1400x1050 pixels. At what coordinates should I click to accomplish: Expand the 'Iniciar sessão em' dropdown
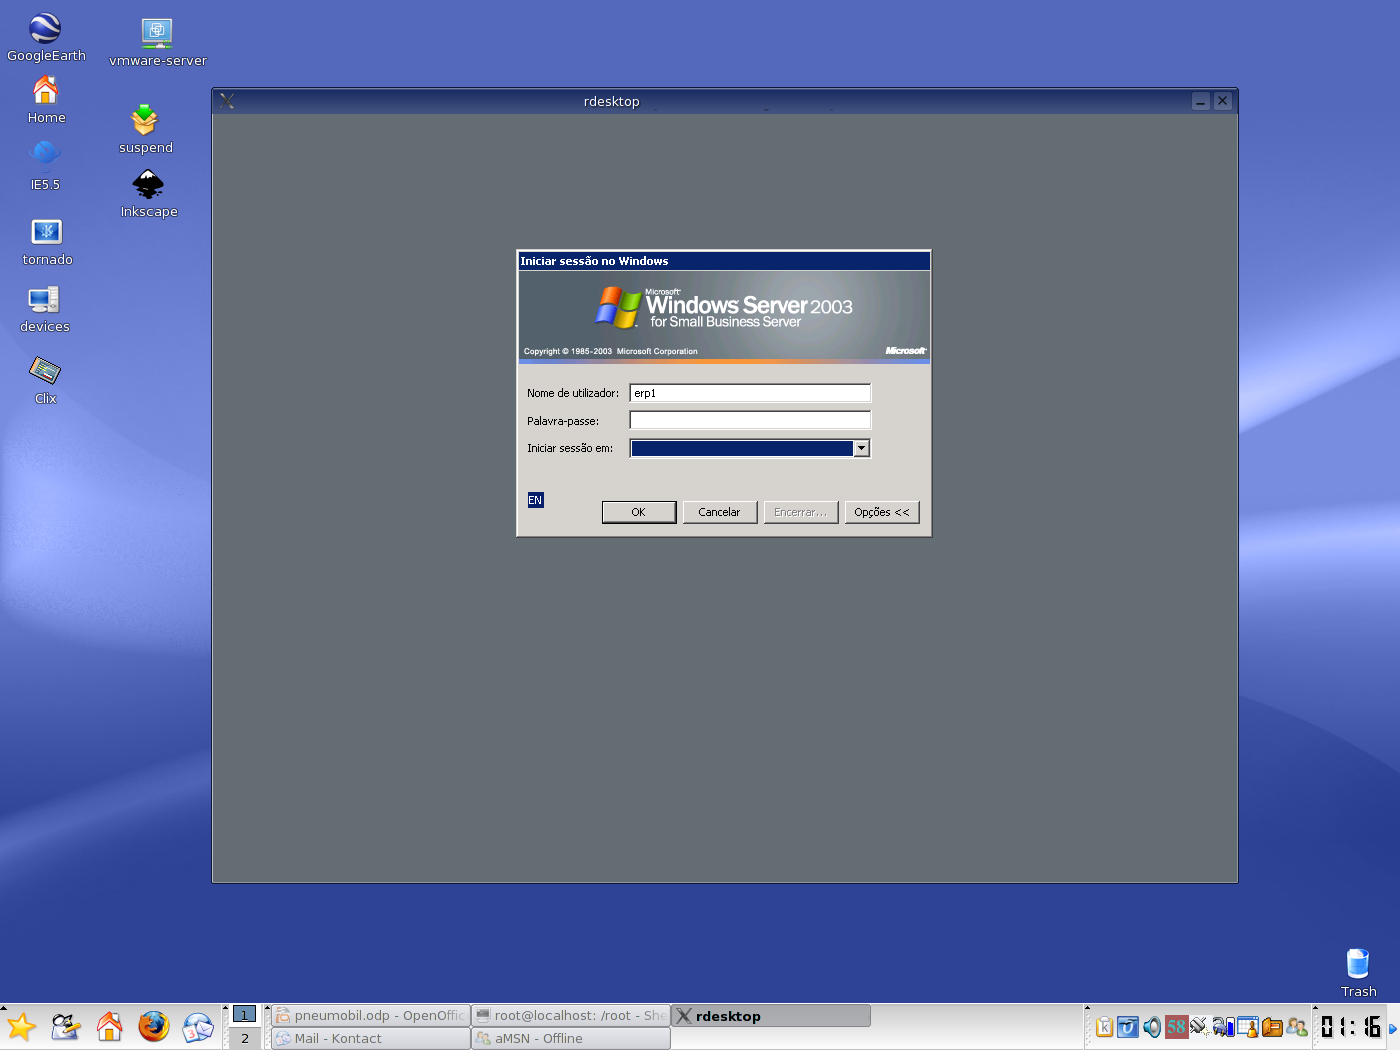point(861,449)
